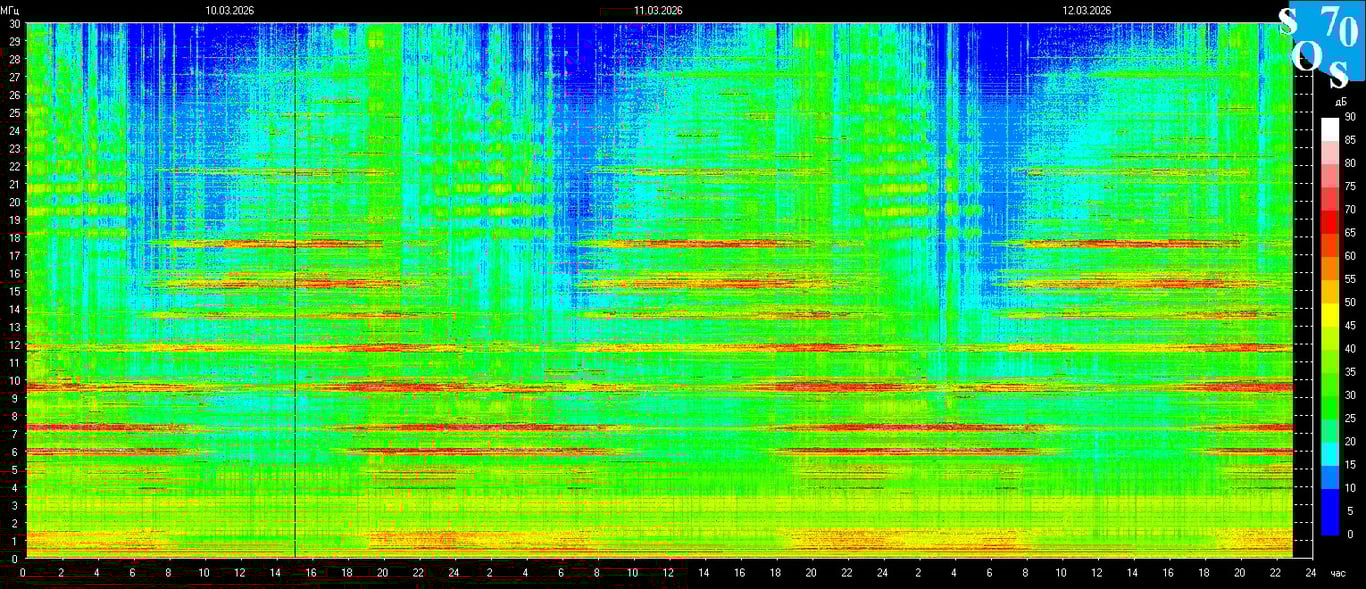The image size is (1366, 589).
Task: Click the 12.03.2026 date label
Action: [1087, 10]
